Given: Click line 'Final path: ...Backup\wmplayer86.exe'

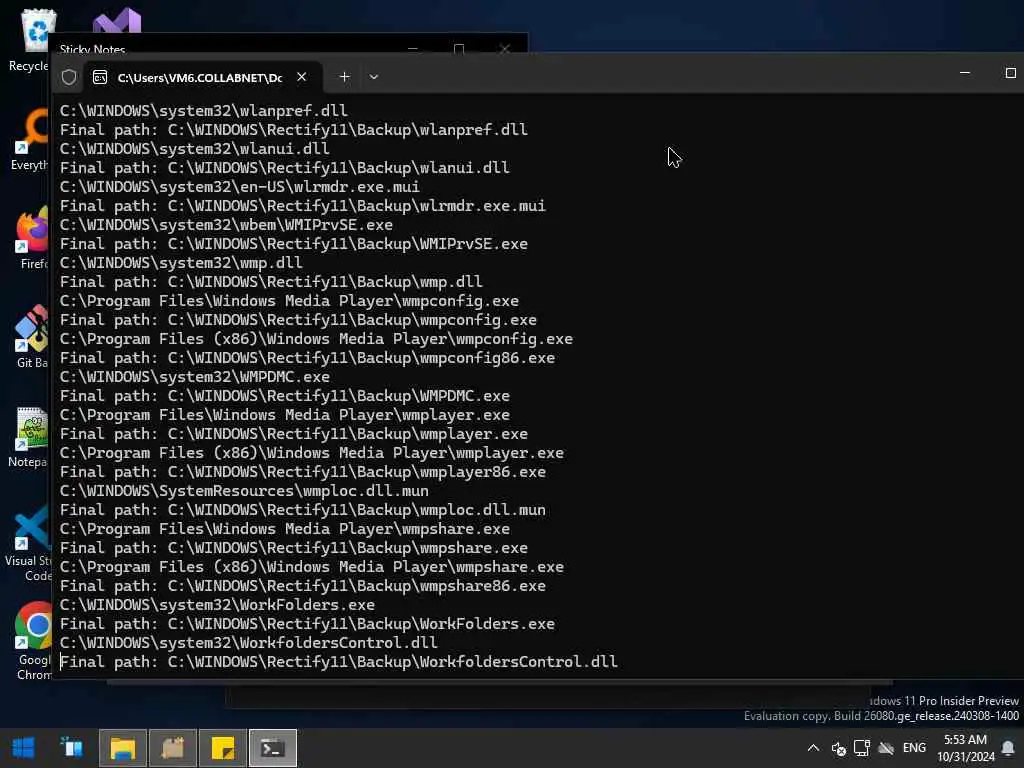Looking at the screenshot, I should point(303,472).
